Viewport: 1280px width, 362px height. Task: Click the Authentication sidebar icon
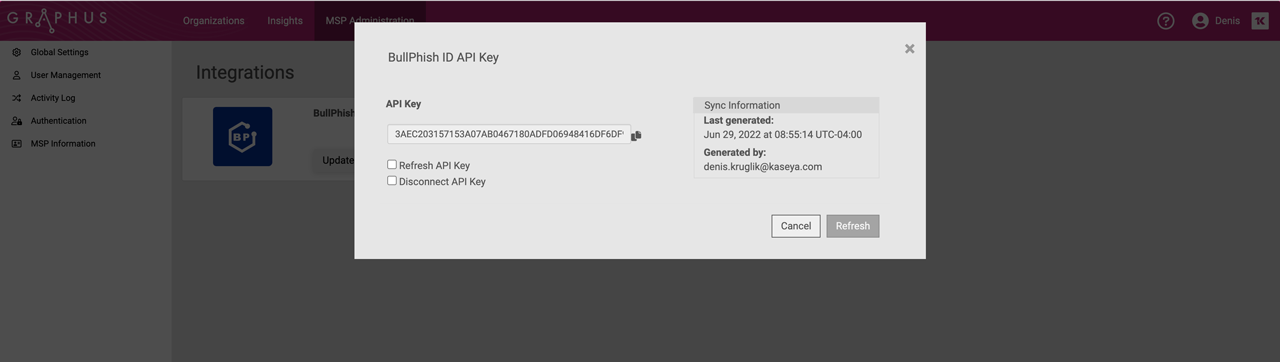tap(17, 121)
